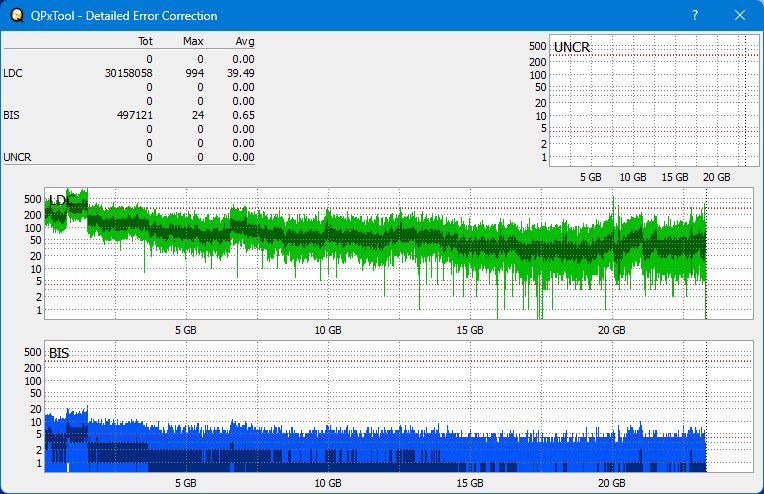Click the BIS total value 497121
The height and width of the screenshot is (494, 764).
coord(134,115)
